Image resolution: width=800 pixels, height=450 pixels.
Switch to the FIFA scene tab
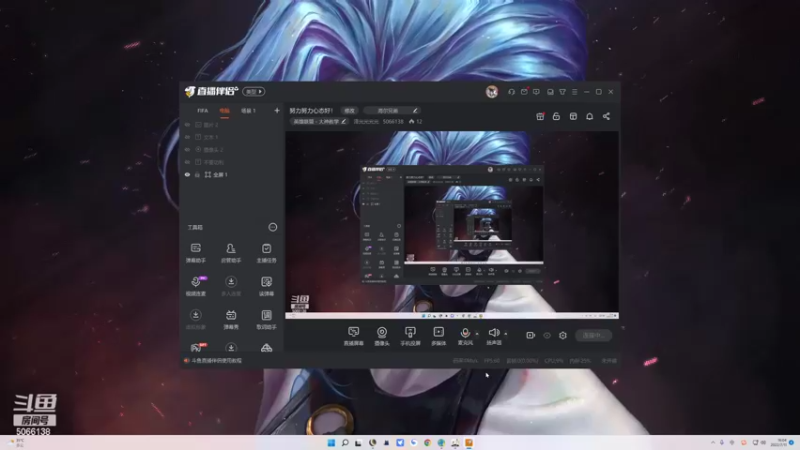click(x=203, y=111)
